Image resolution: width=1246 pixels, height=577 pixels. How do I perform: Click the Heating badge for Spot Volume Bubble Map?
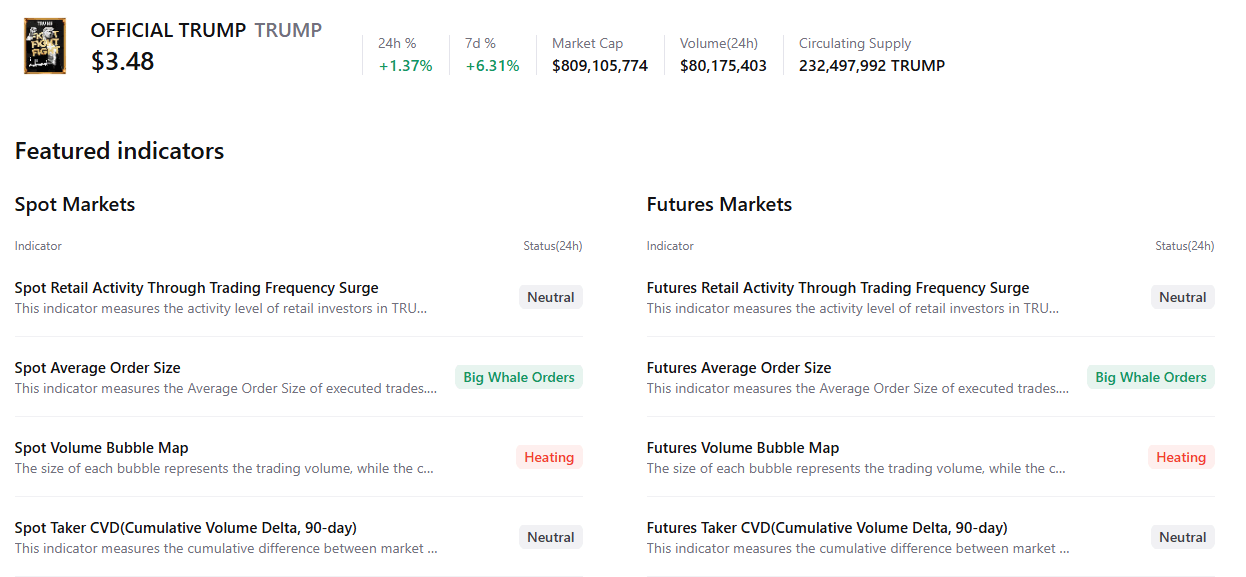pos(549,457)
